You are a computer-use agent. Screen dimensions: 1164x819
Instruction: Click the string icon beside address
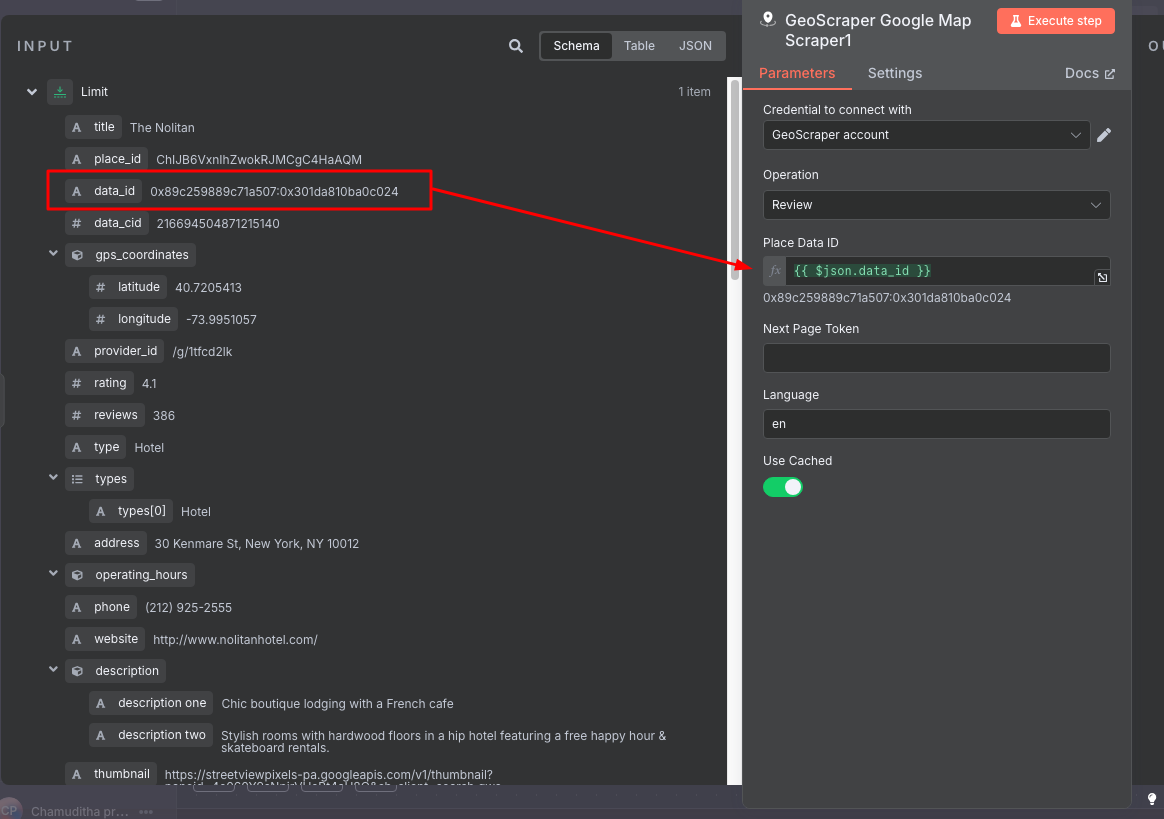[76, 544]
